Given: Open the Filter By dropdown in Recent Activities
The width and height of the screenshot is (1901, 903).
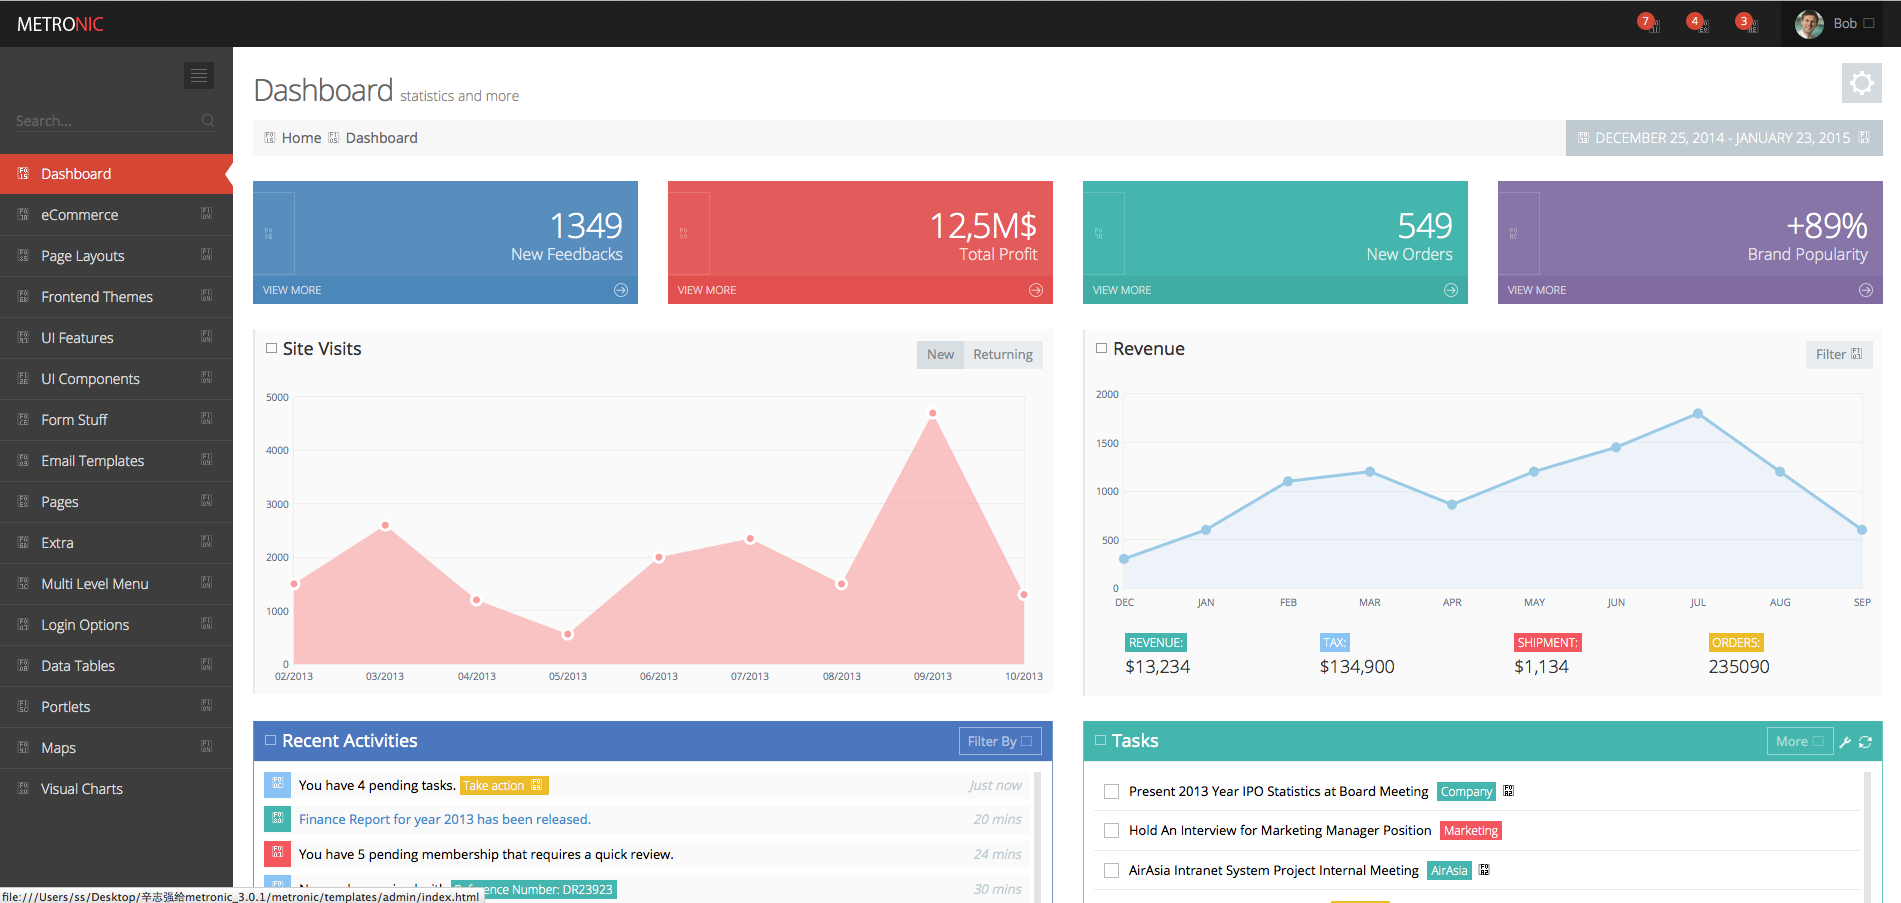Looking at the screenshot, I should coord(999,741).
